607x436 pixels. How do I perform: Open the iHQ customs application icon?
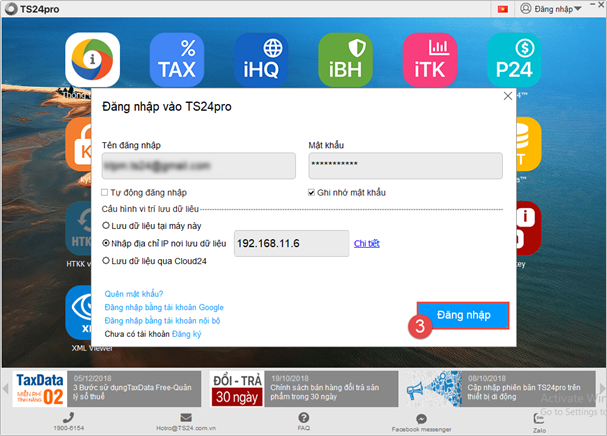[x=261, y=60]
